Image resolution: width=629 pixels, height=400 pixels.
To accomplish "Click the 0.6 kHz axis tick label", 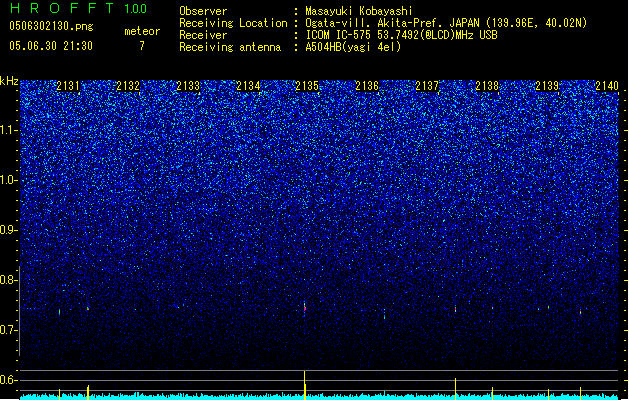I will [9, 380].
